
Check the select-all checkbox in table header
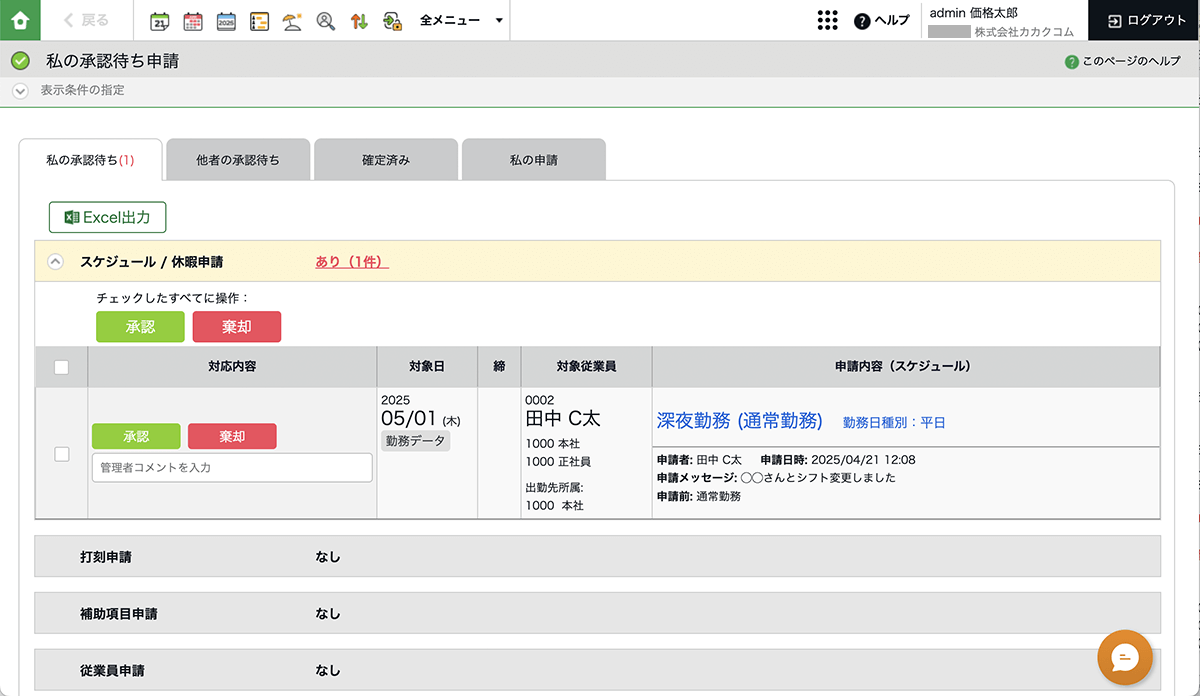pos(61,367)
